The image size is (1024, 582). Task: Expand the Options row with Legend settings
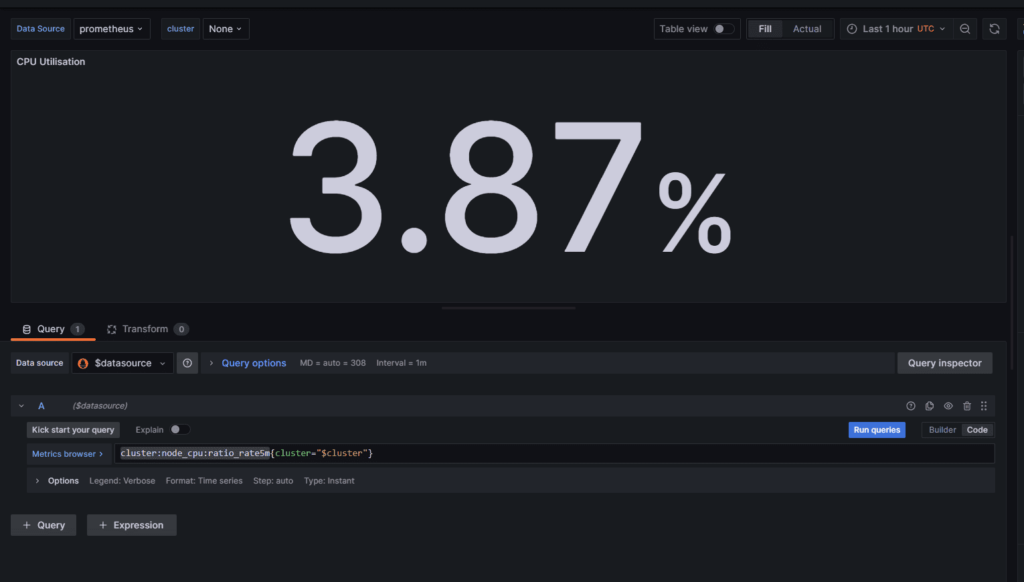[37, 481]
